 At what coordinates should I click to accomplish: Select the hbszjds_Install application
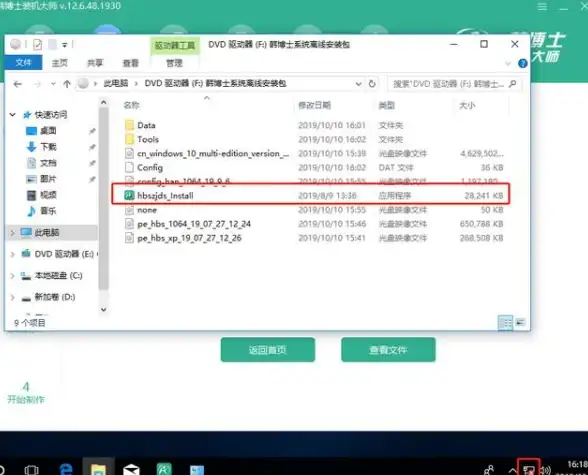click(x=165, y=196)
